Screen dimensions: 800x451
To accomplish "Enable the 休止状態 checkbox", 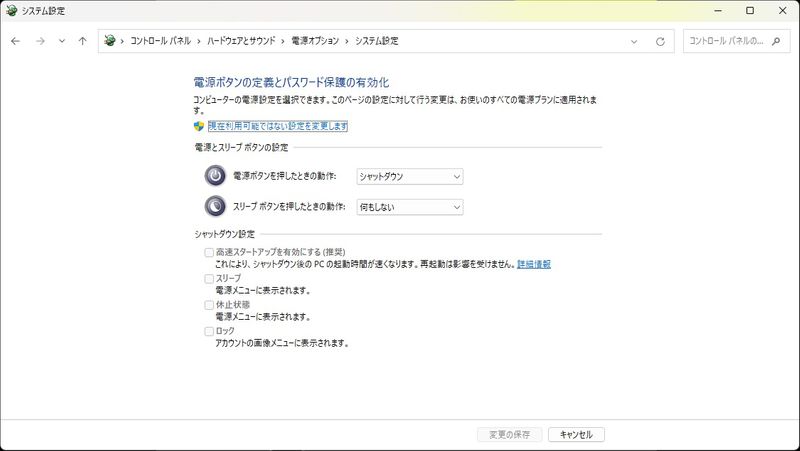I will [209, 305].
